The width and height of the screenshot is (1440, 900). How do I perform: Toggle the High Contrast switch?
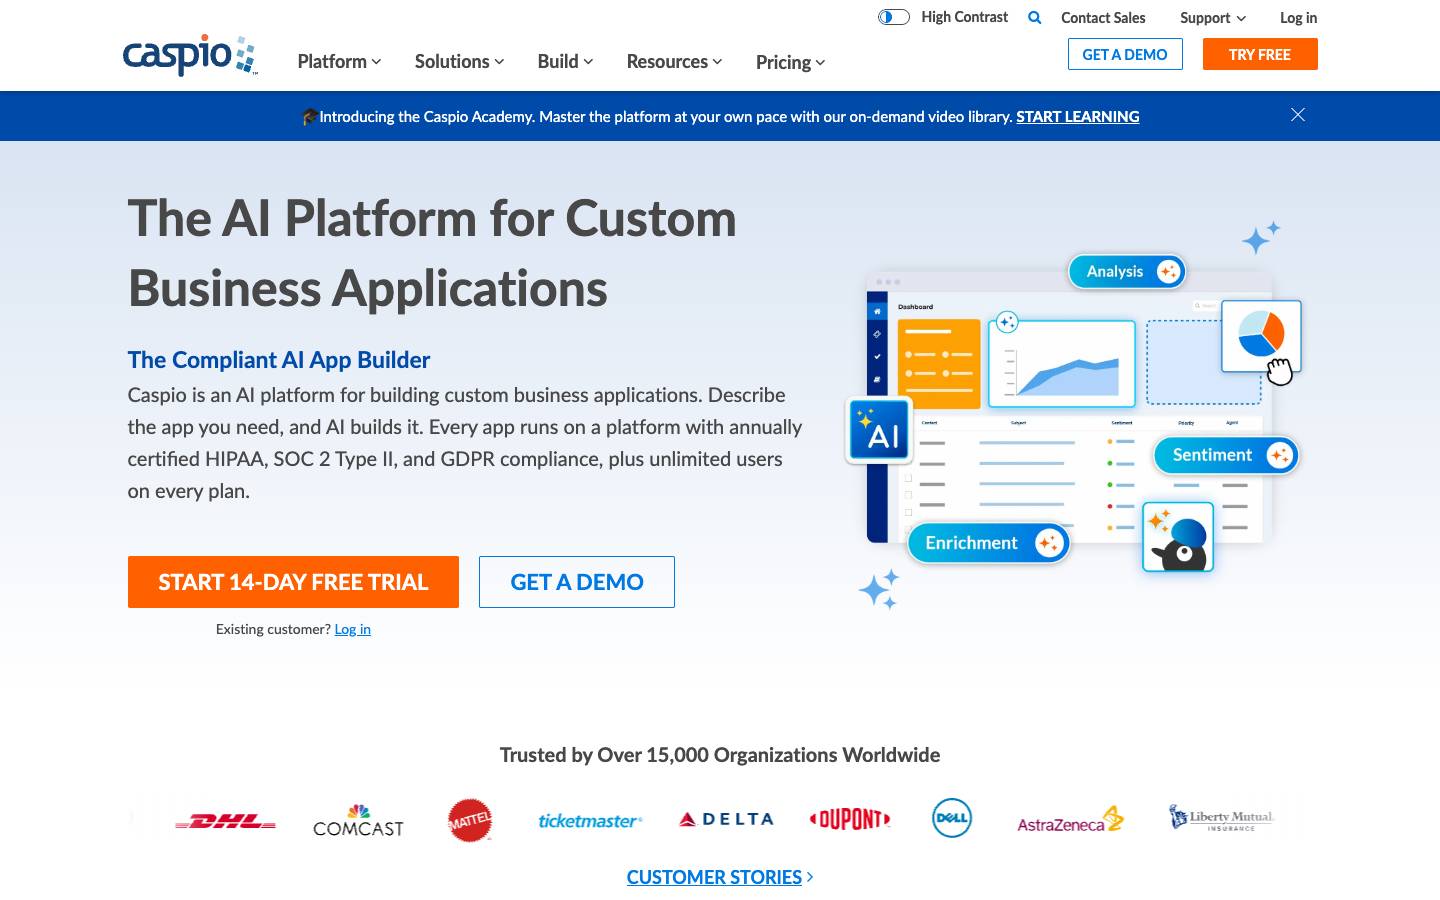[x=894, y=17]
